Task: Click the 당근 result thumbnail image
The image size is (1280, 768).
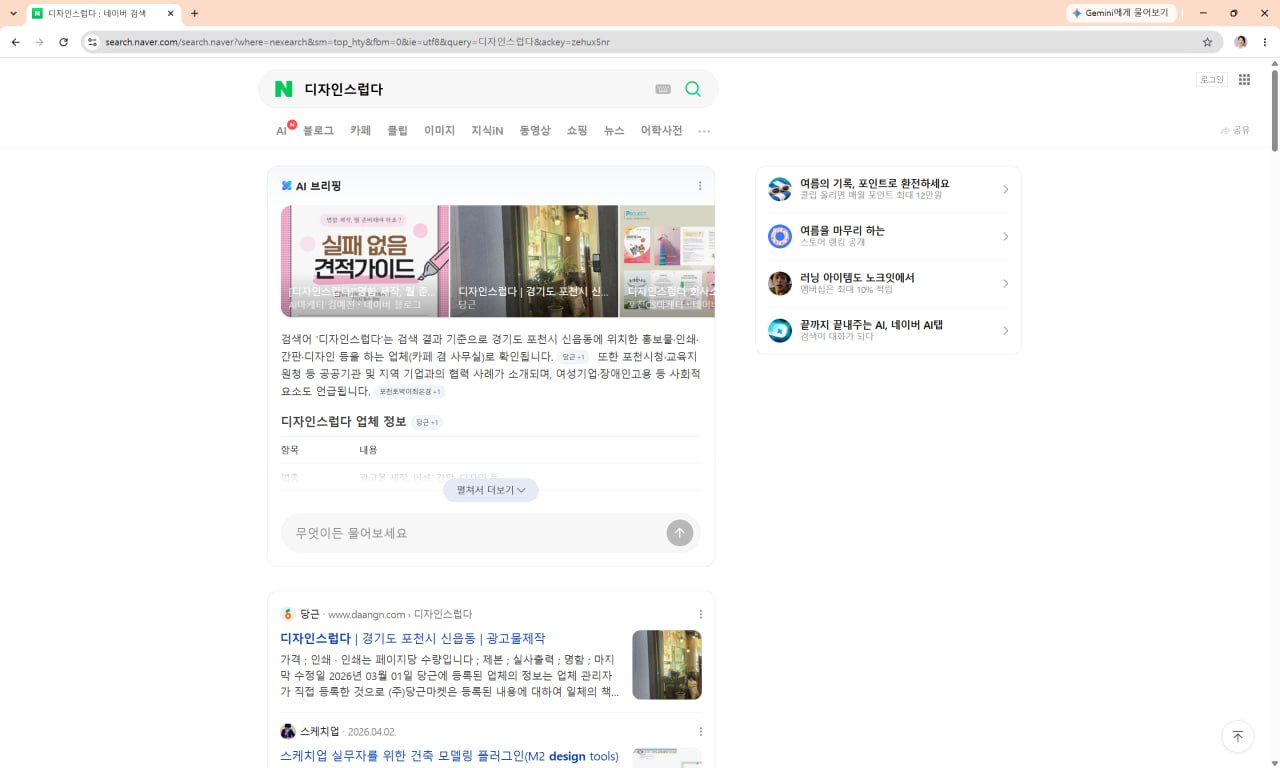Action: pyautogui.click(x=667, y=665)
